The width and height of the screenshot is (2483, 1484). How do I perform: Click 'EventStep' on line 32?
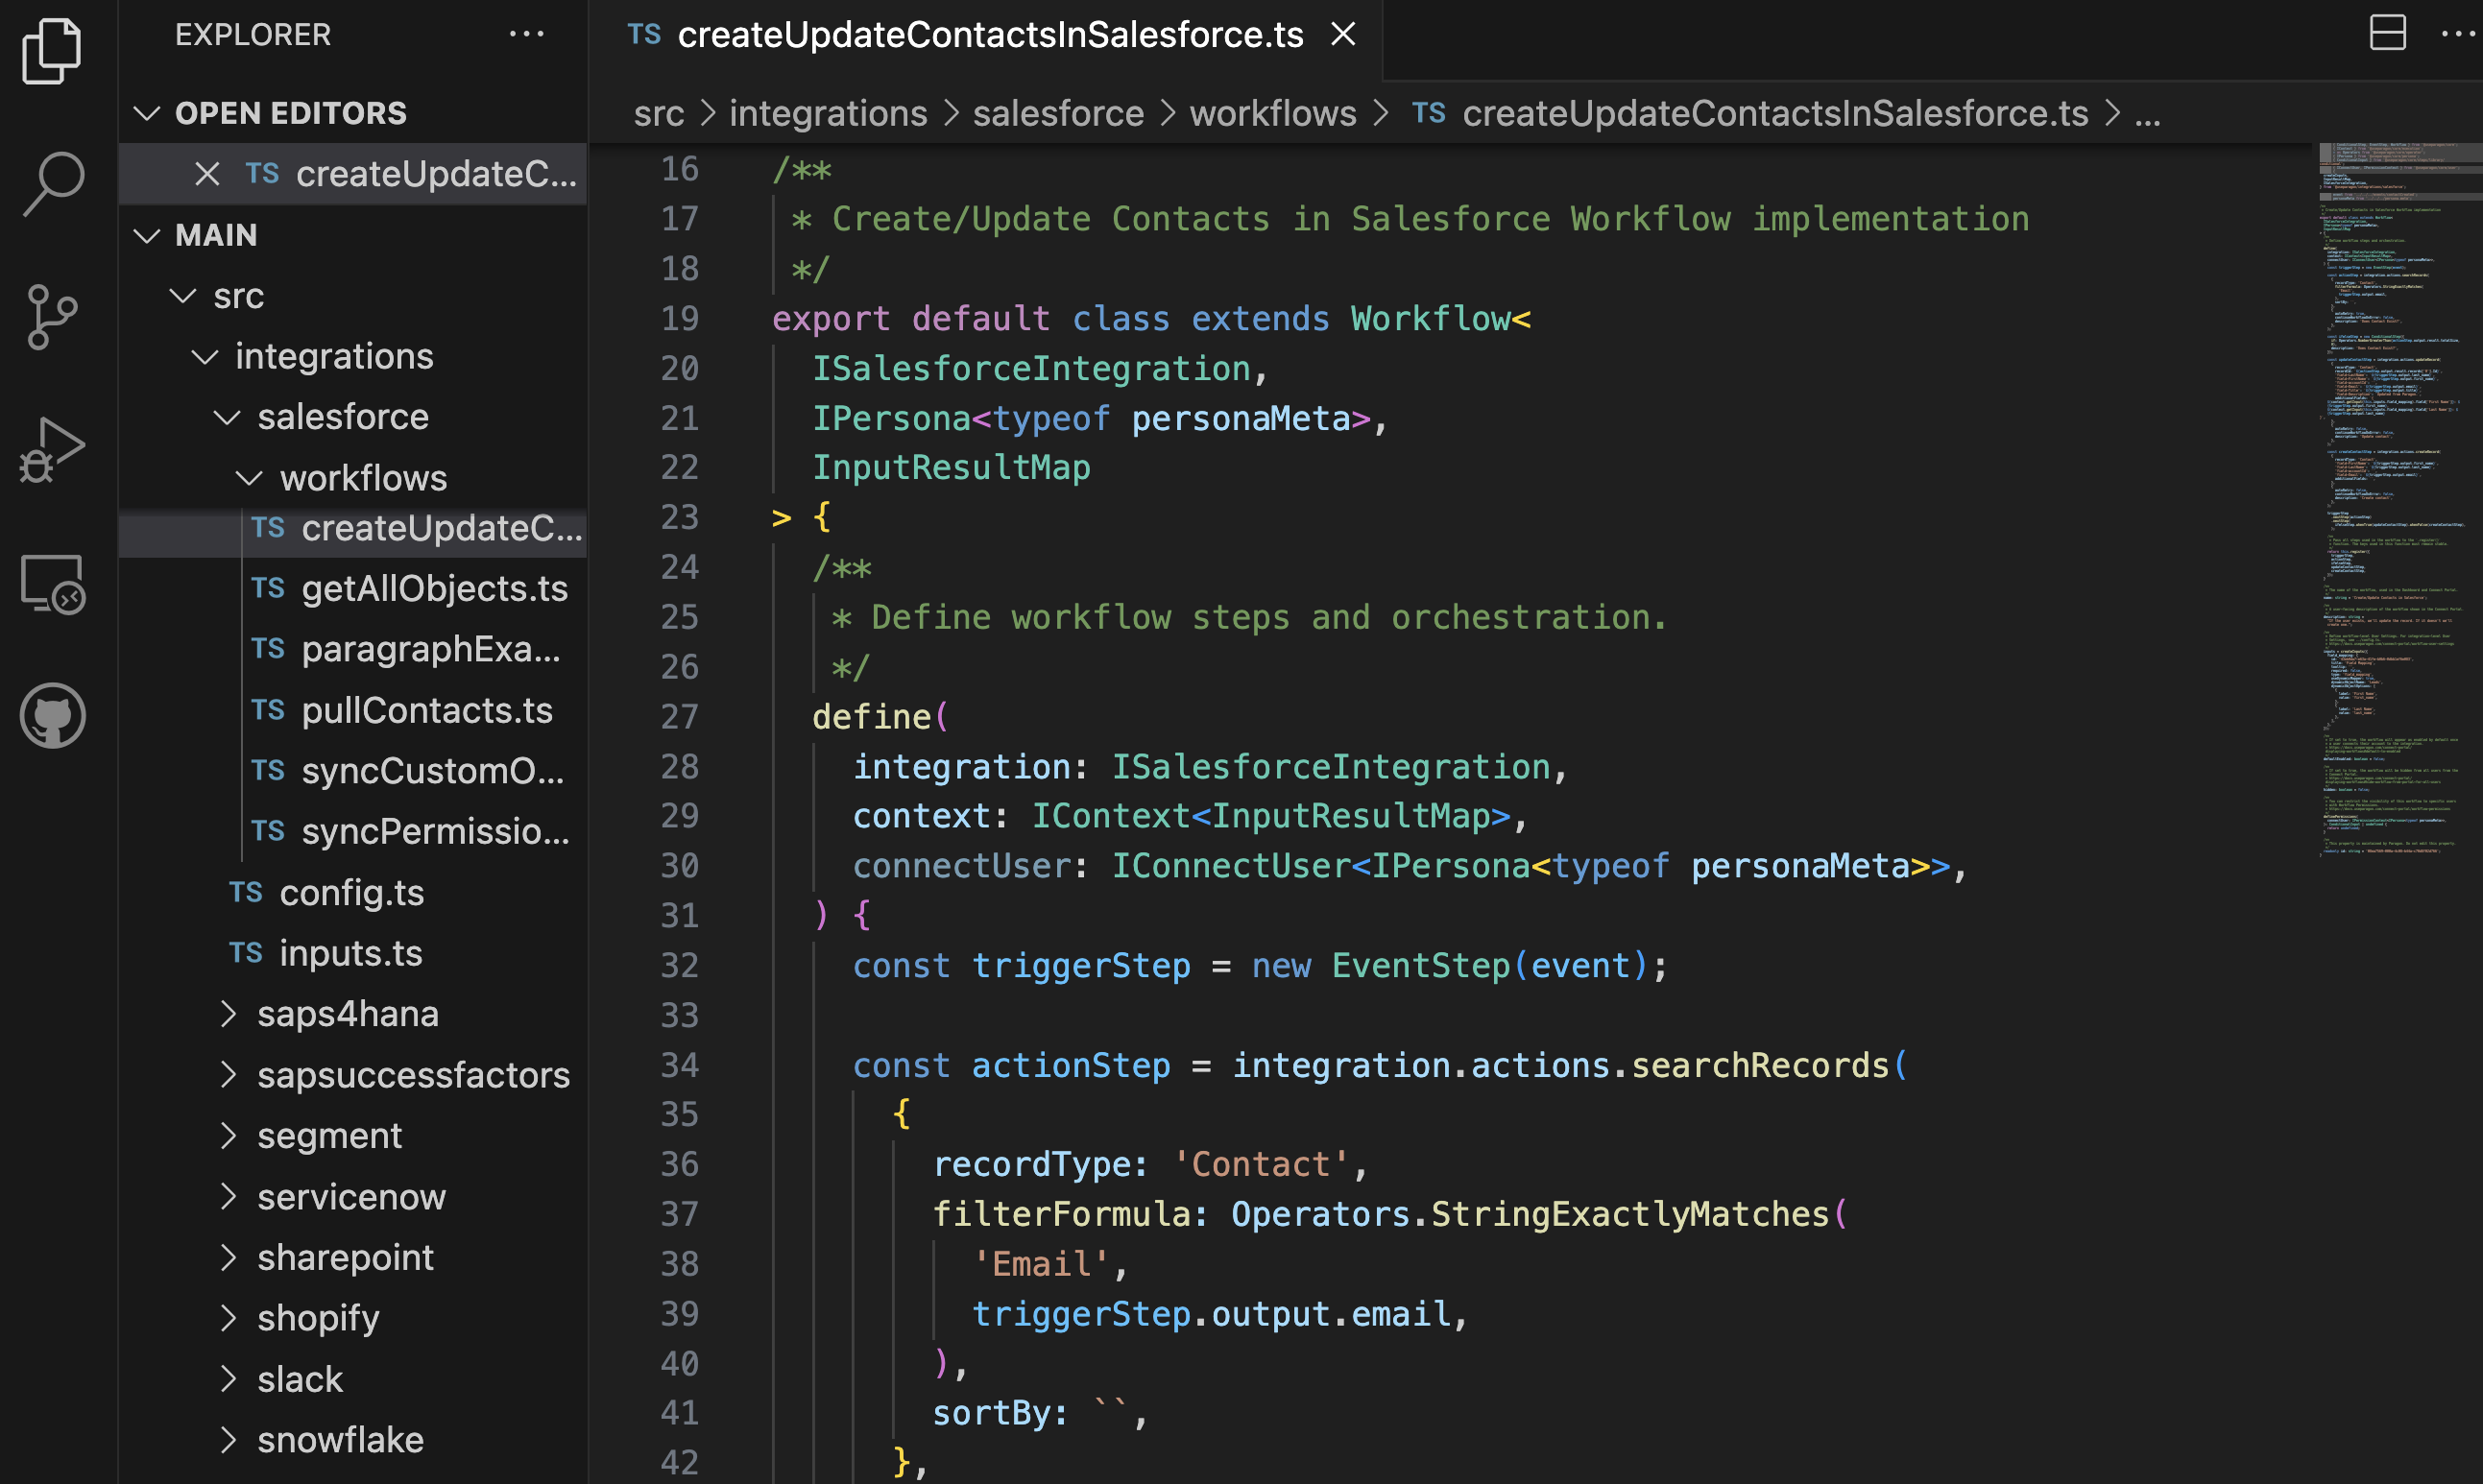1421,966
